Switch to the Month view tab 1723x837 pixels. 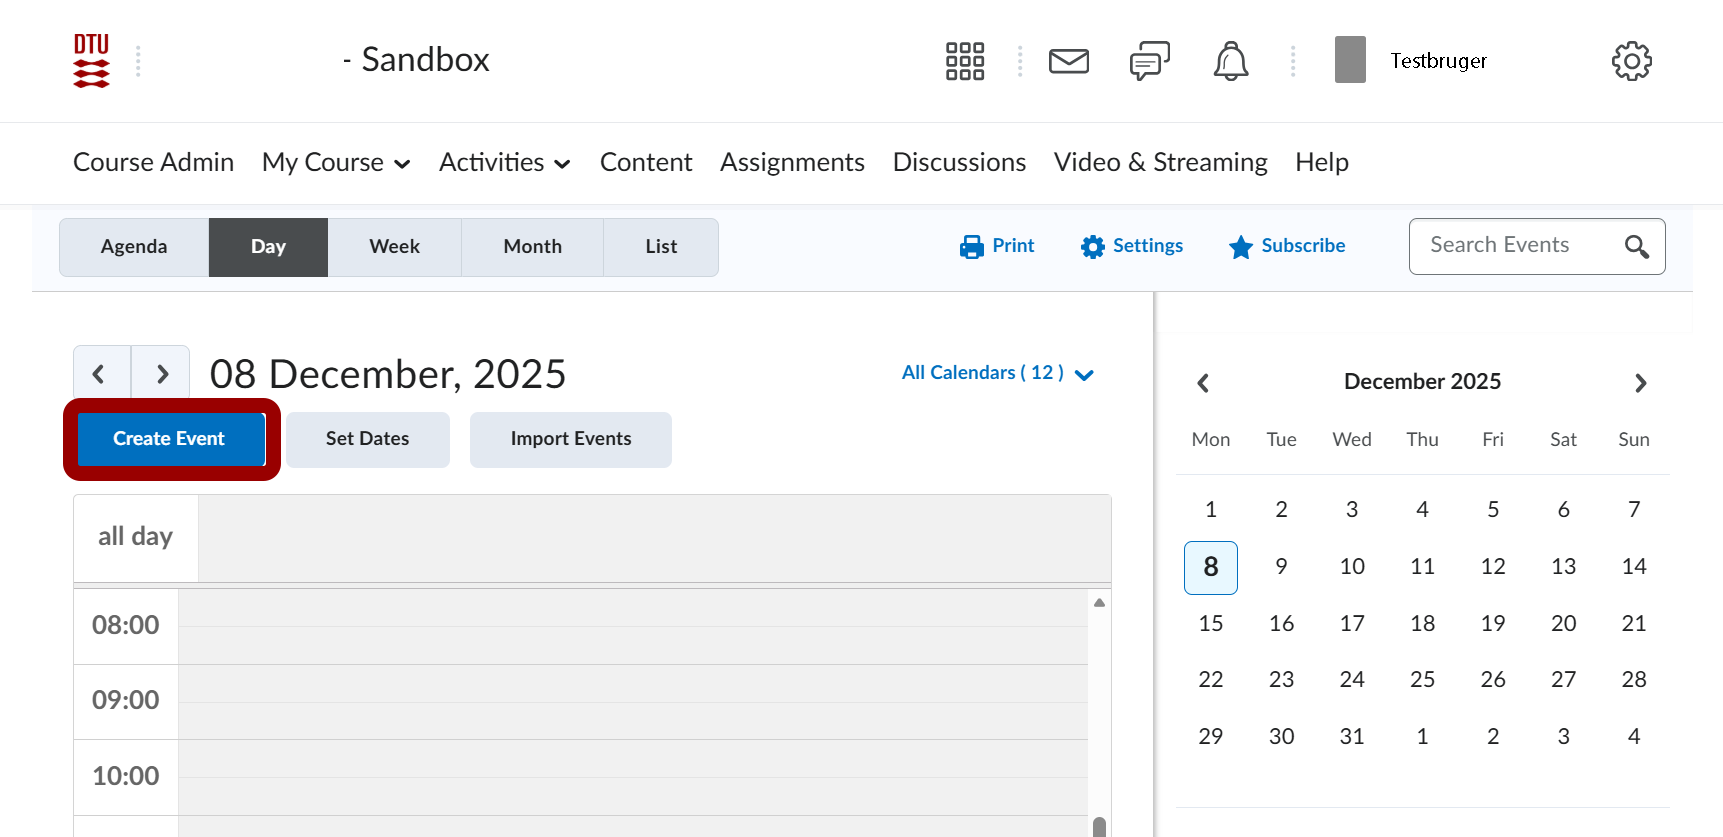532,247
